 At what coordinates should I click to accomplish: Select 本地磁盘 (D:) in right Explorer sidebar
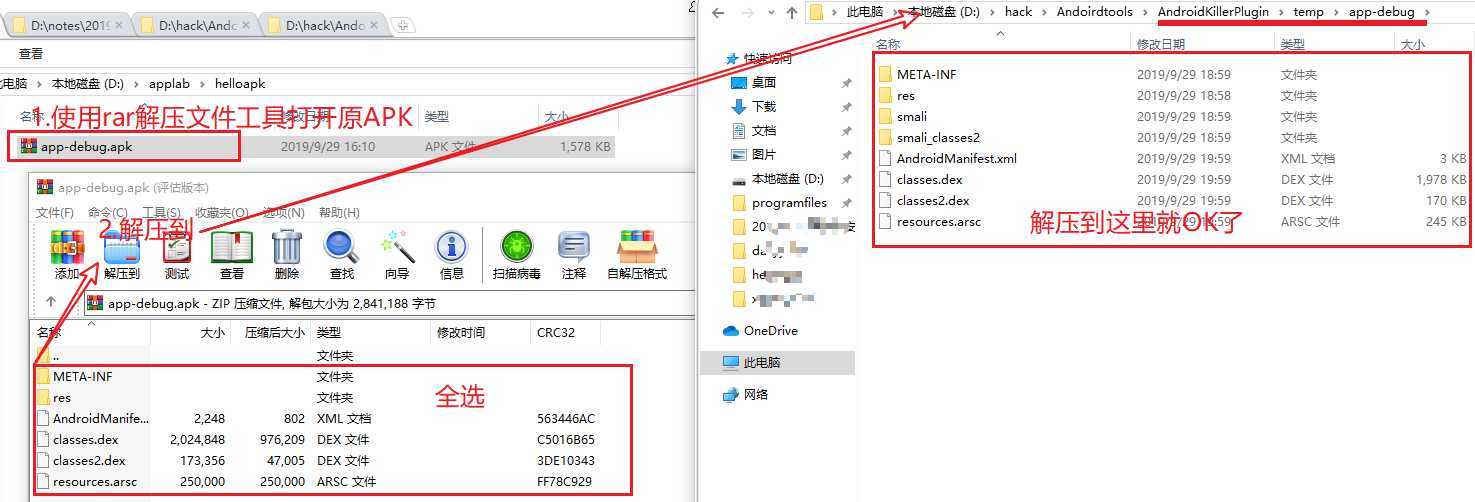788,178
